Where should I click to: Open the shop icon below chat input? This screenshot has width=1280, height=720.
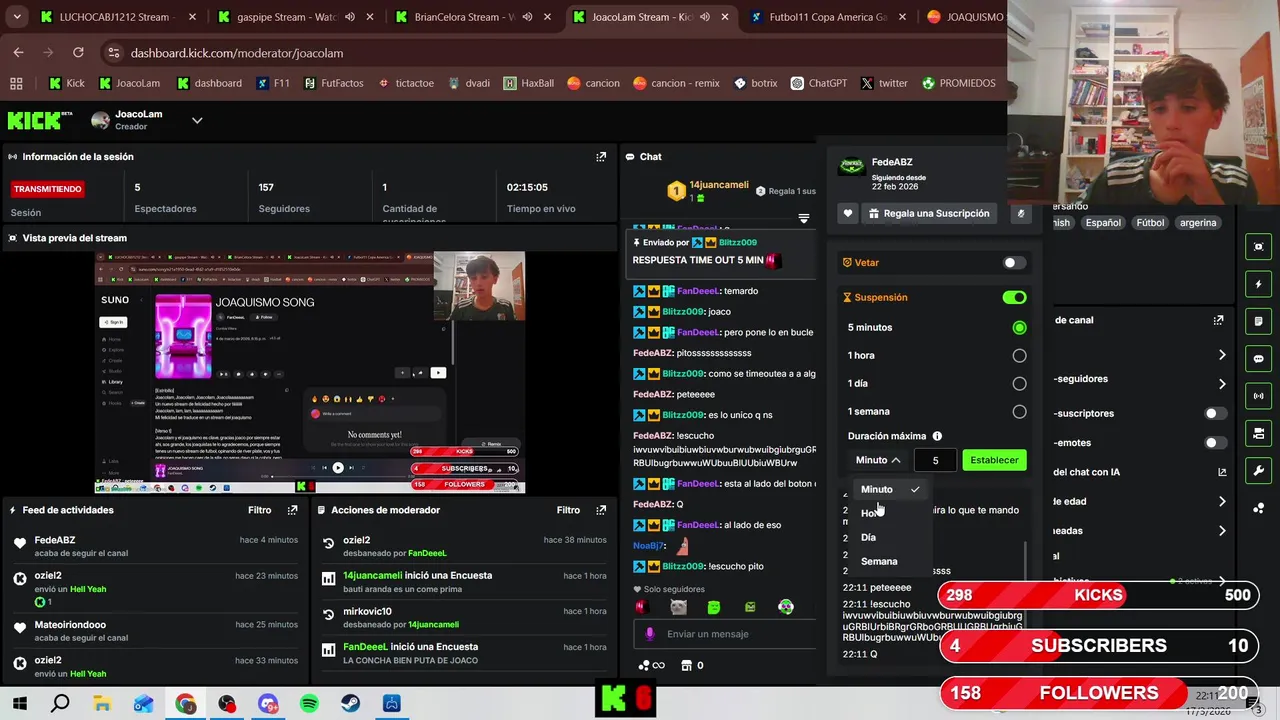(x=686, y=665)
